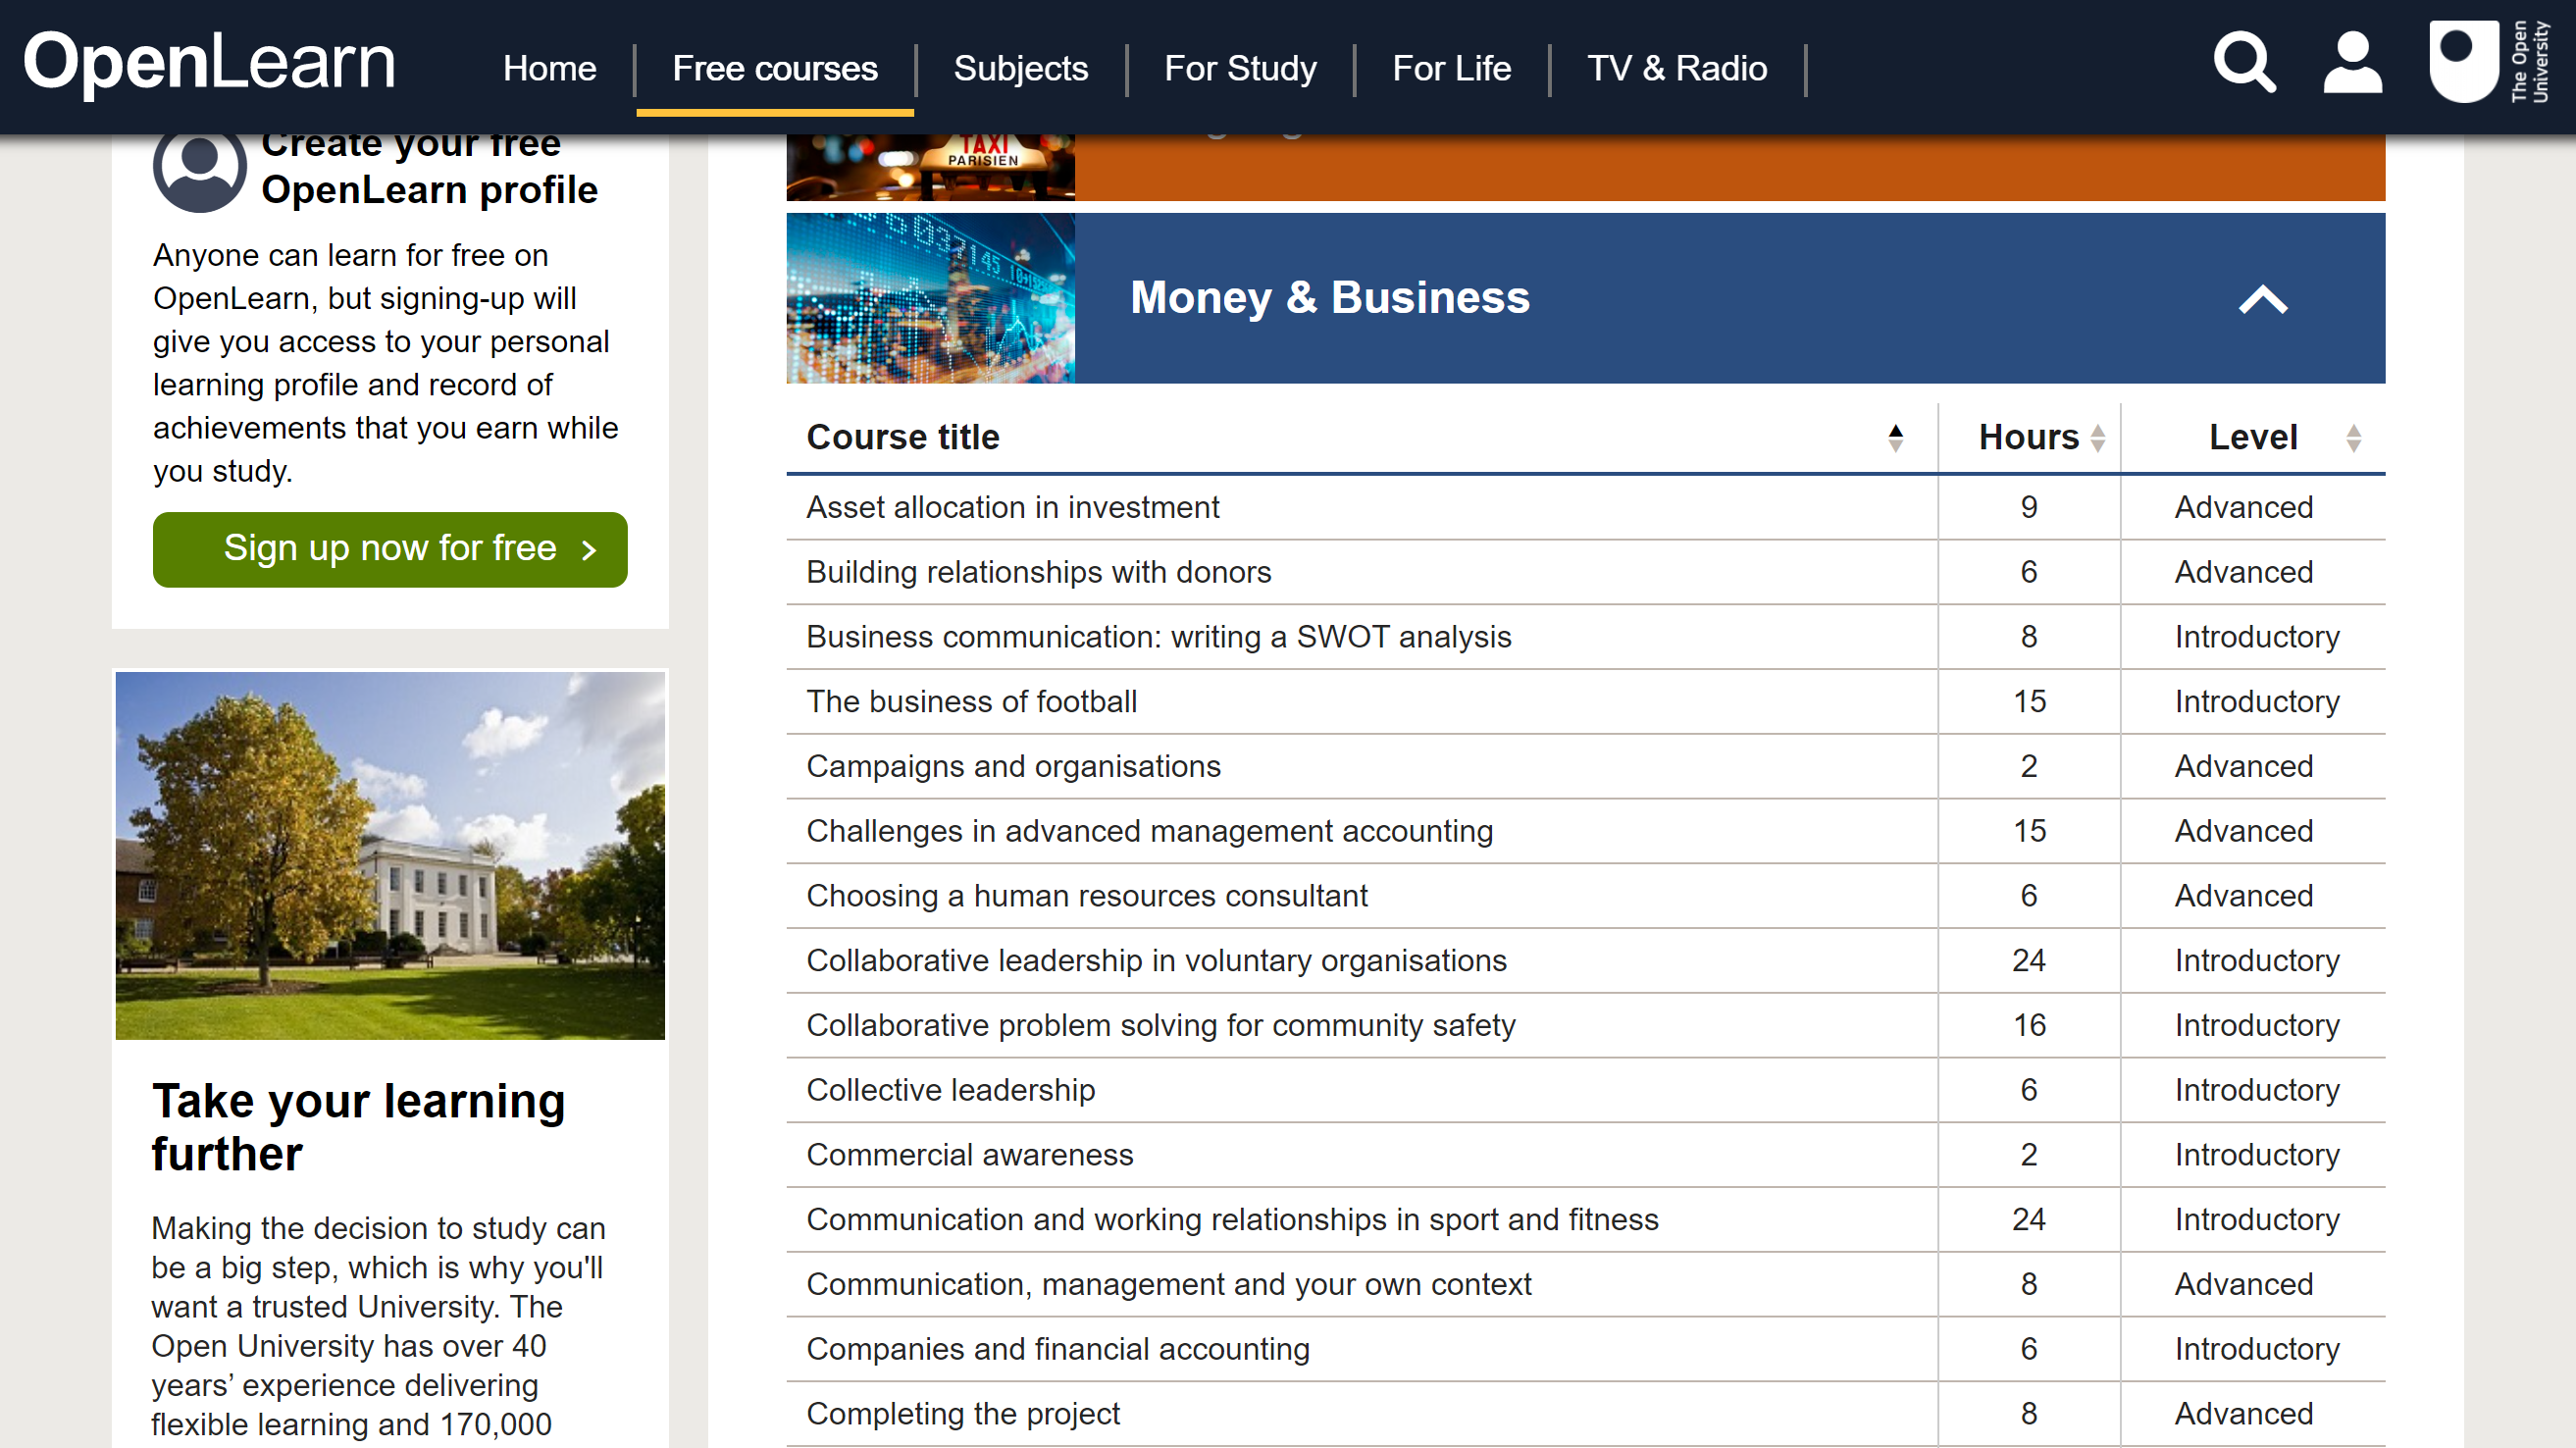The image size is (2576, 1448).
Task: Open Commercial awareness course
Action: point(970,1155)
